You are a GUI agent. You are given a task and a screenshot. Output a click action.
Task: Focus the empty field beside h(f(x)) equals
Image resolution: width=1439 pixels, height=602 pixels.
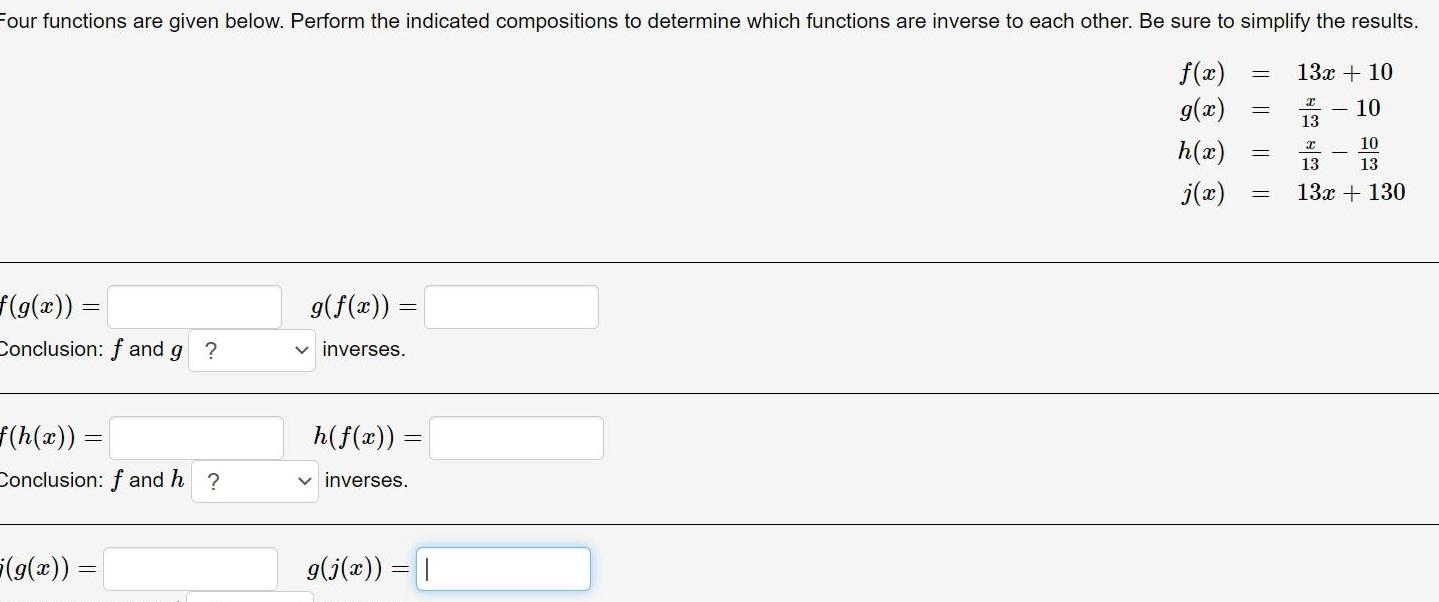click(516, 437)
